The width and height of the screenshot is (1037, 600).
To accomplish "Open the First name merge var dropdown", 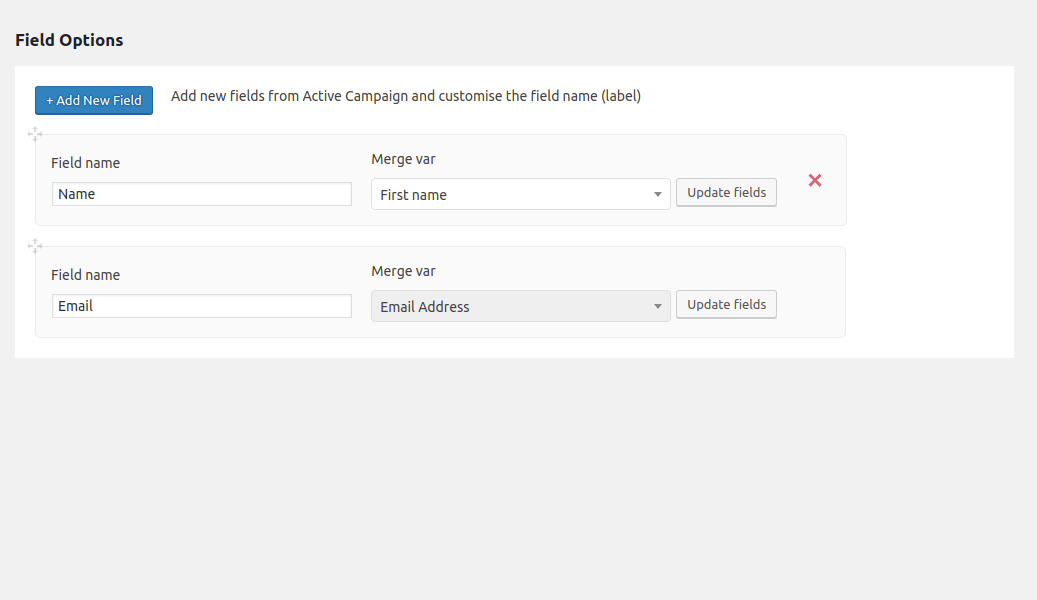I will pyautogui.click(x=510, y=194).
